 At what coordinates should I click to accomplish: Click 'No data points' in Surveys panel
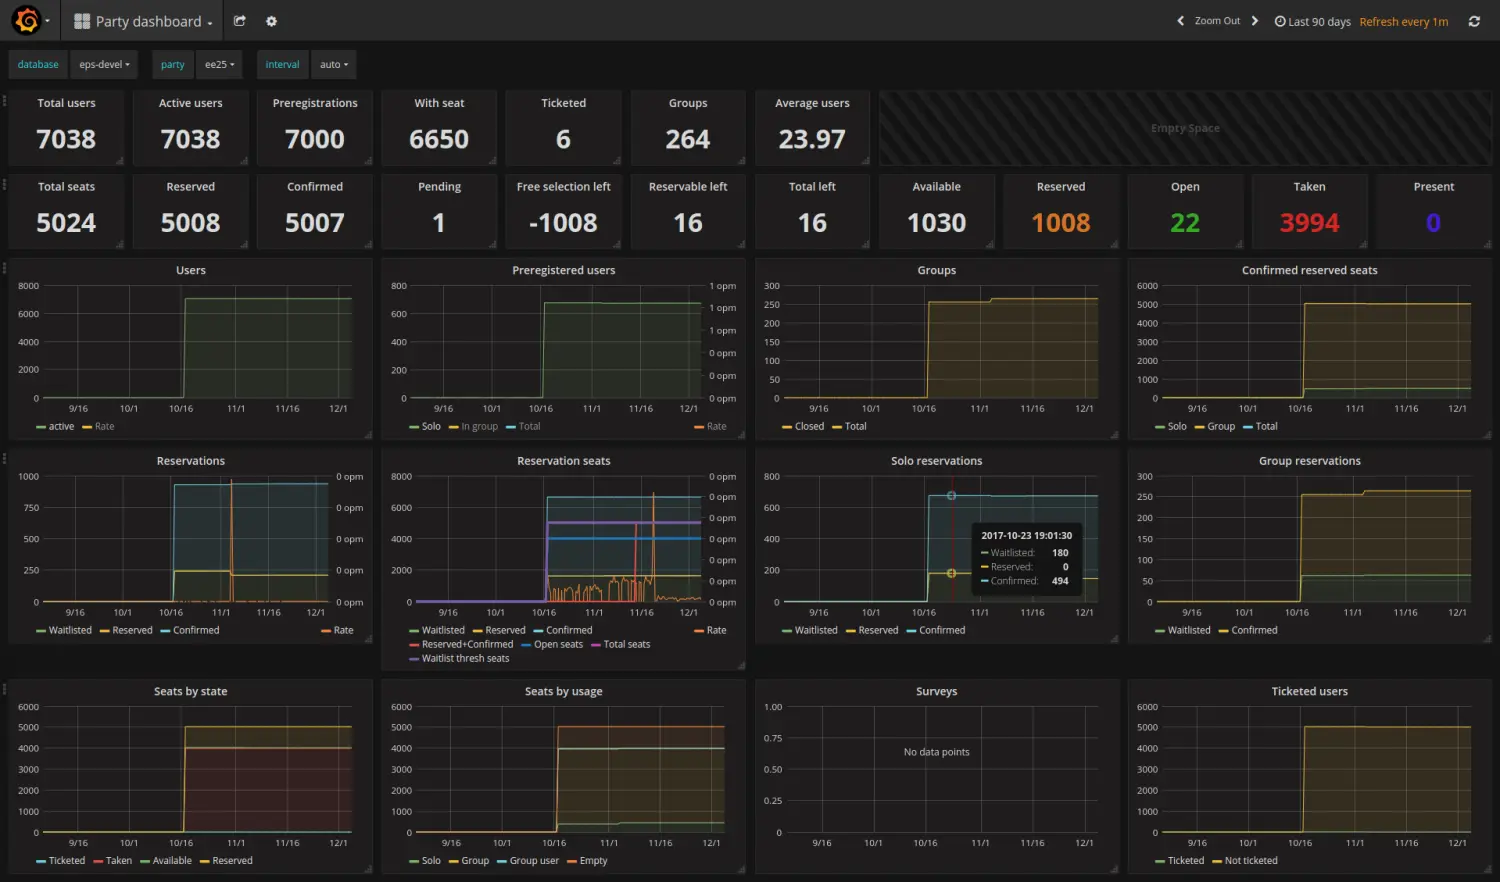(x=936, y=752)
